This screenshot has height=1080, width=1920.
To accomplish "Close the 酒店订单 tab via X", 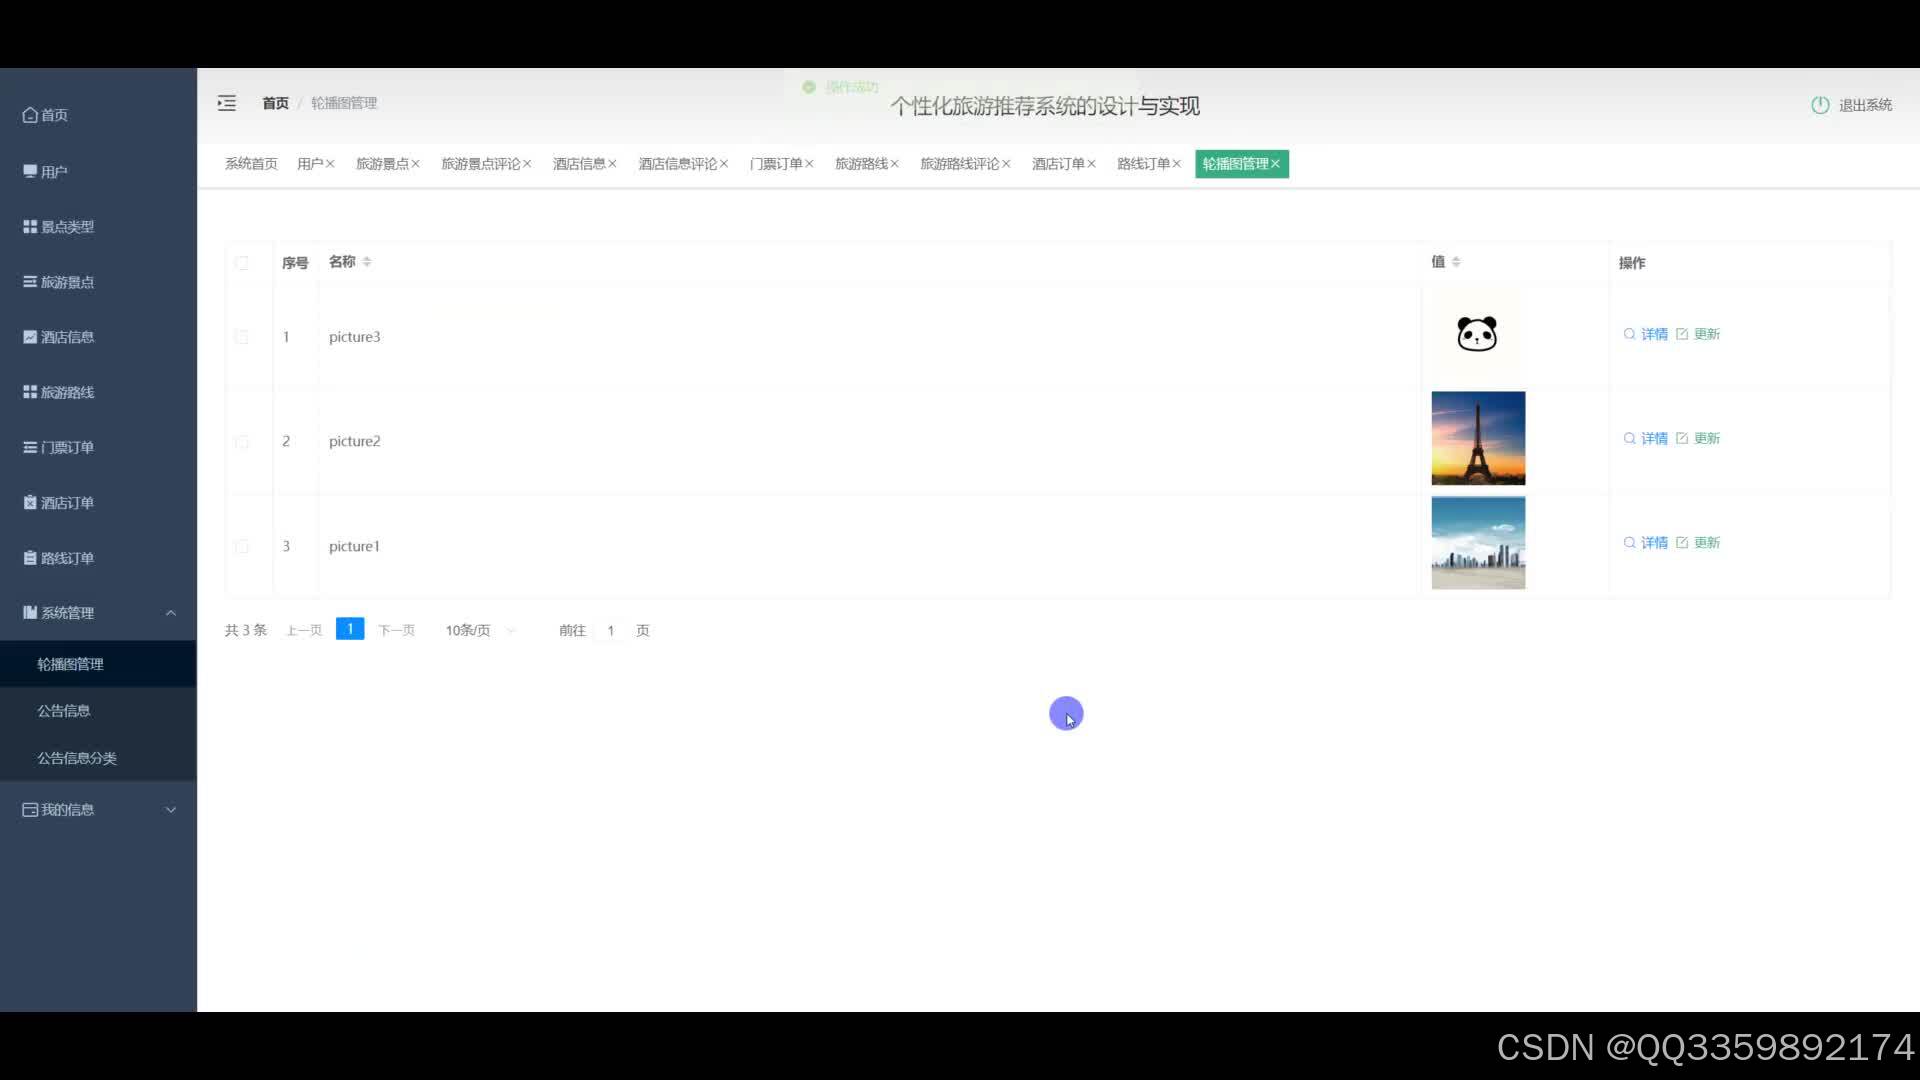I will [1091, 164].
